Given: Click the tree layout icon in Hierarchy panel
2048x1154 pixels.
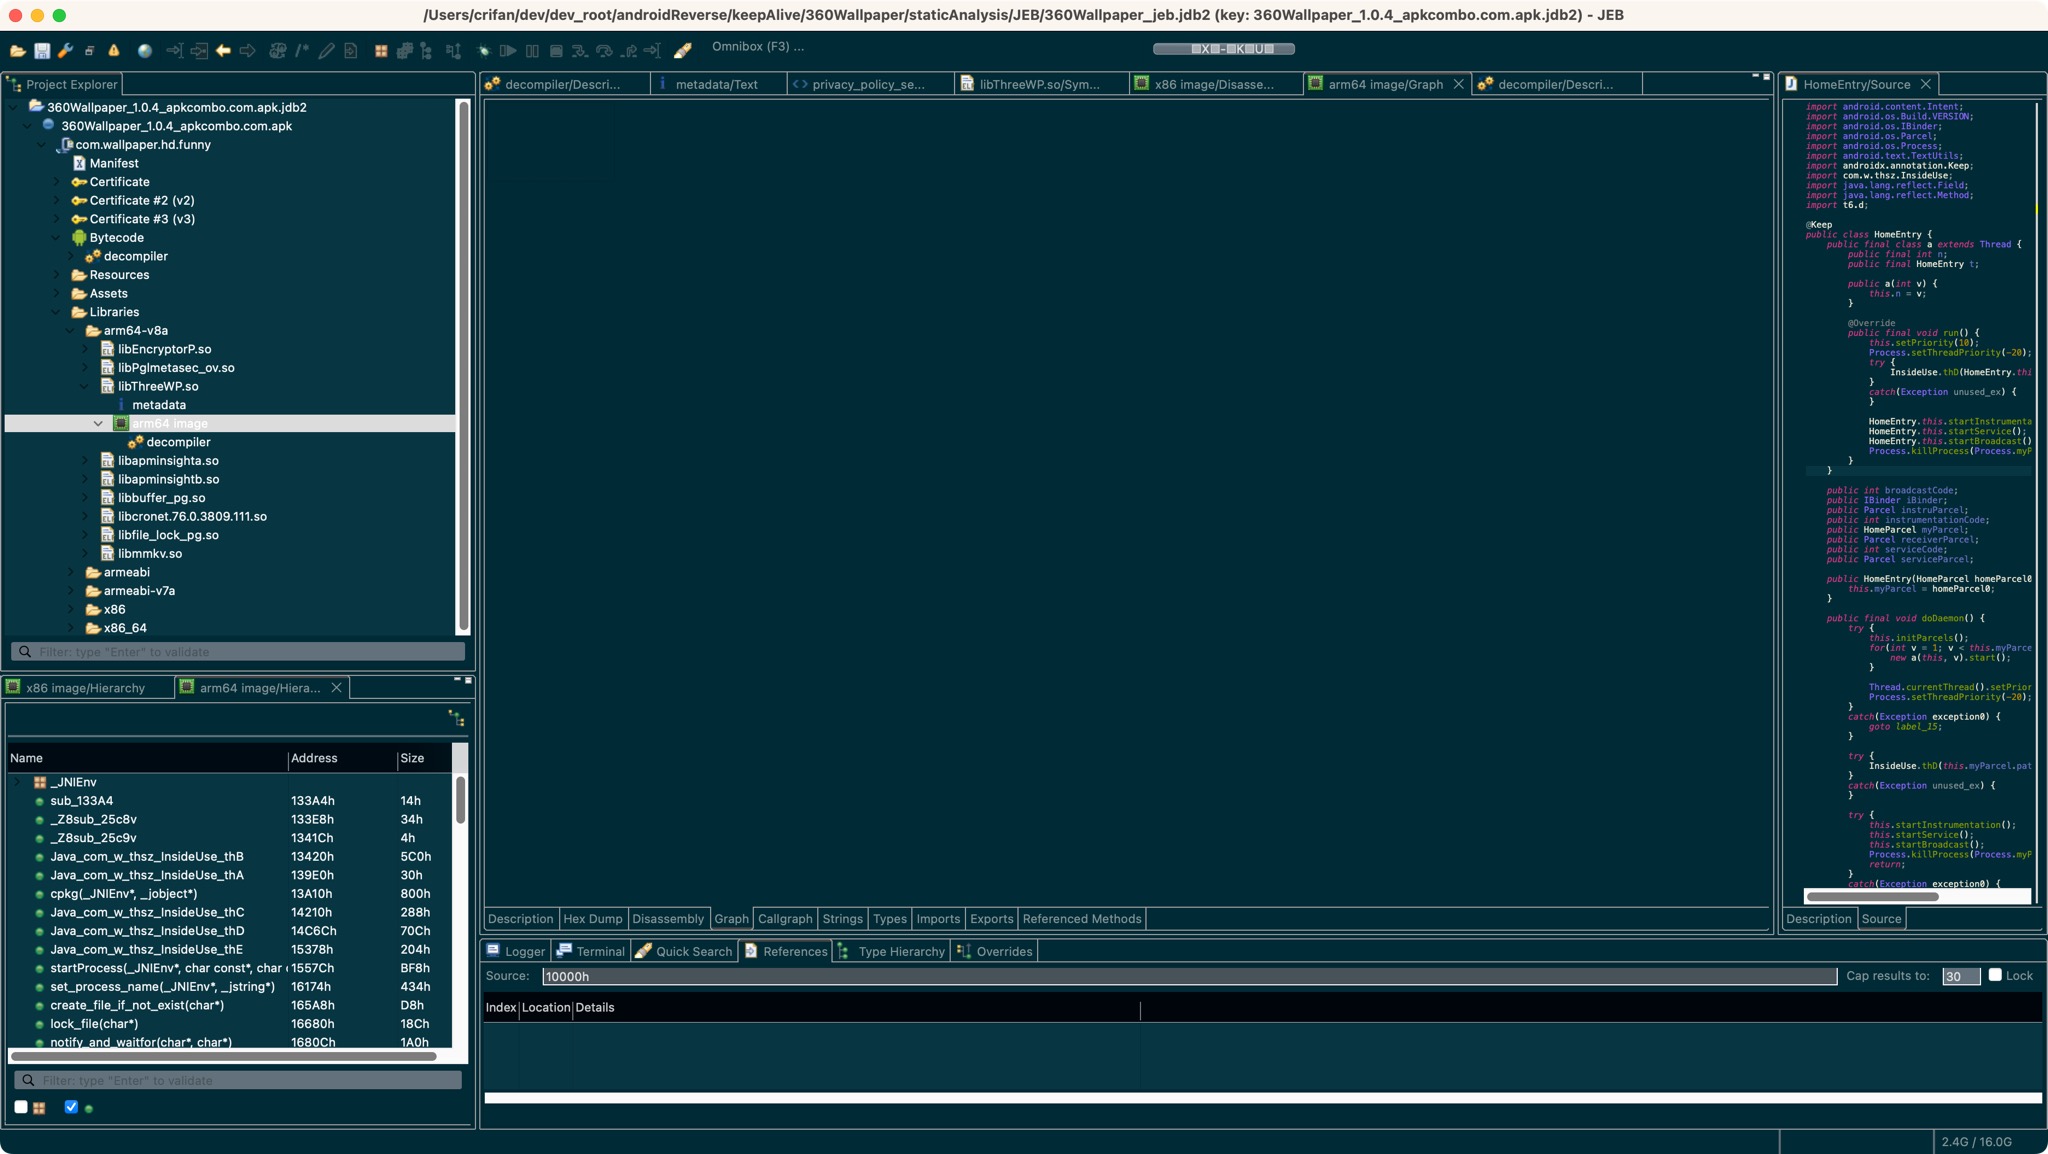Looking at the screenshot, I should [457, 718].
